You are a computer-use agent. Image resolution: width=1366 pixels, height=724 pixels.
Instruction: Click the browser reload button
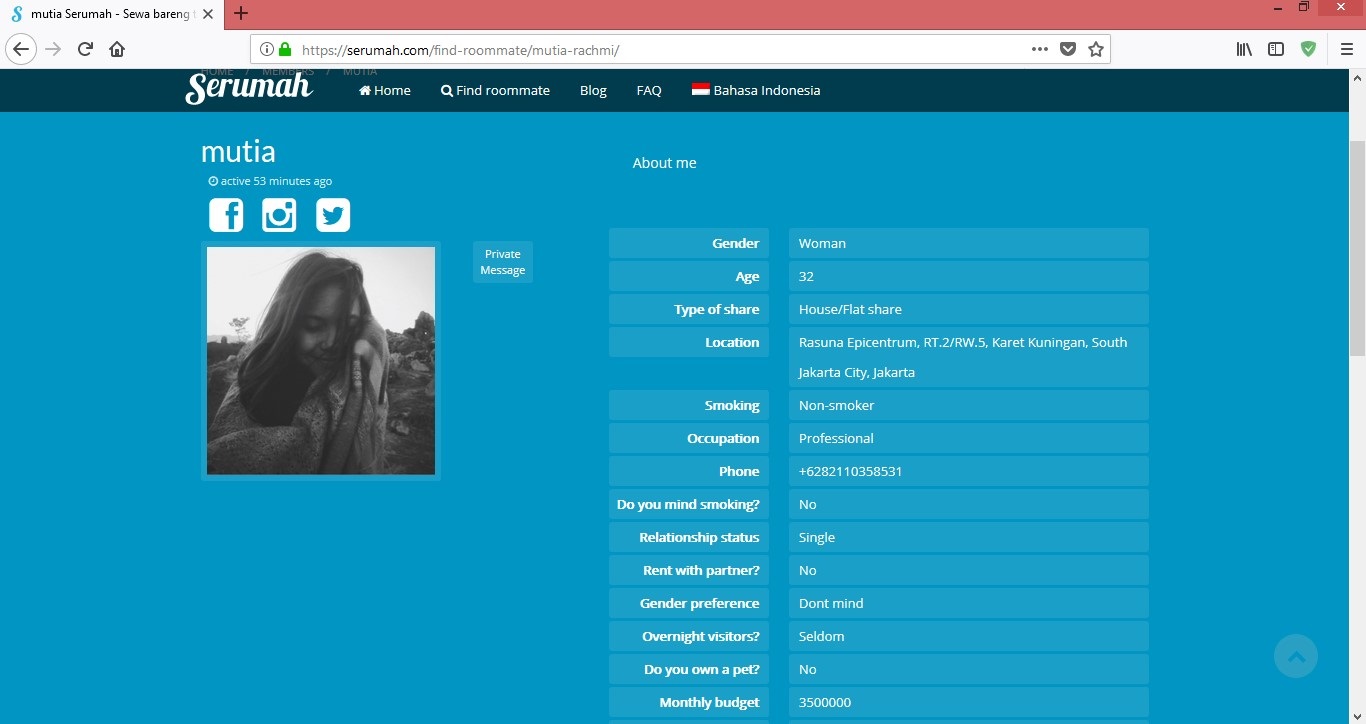pyautogui.click(x=86, y=49)
